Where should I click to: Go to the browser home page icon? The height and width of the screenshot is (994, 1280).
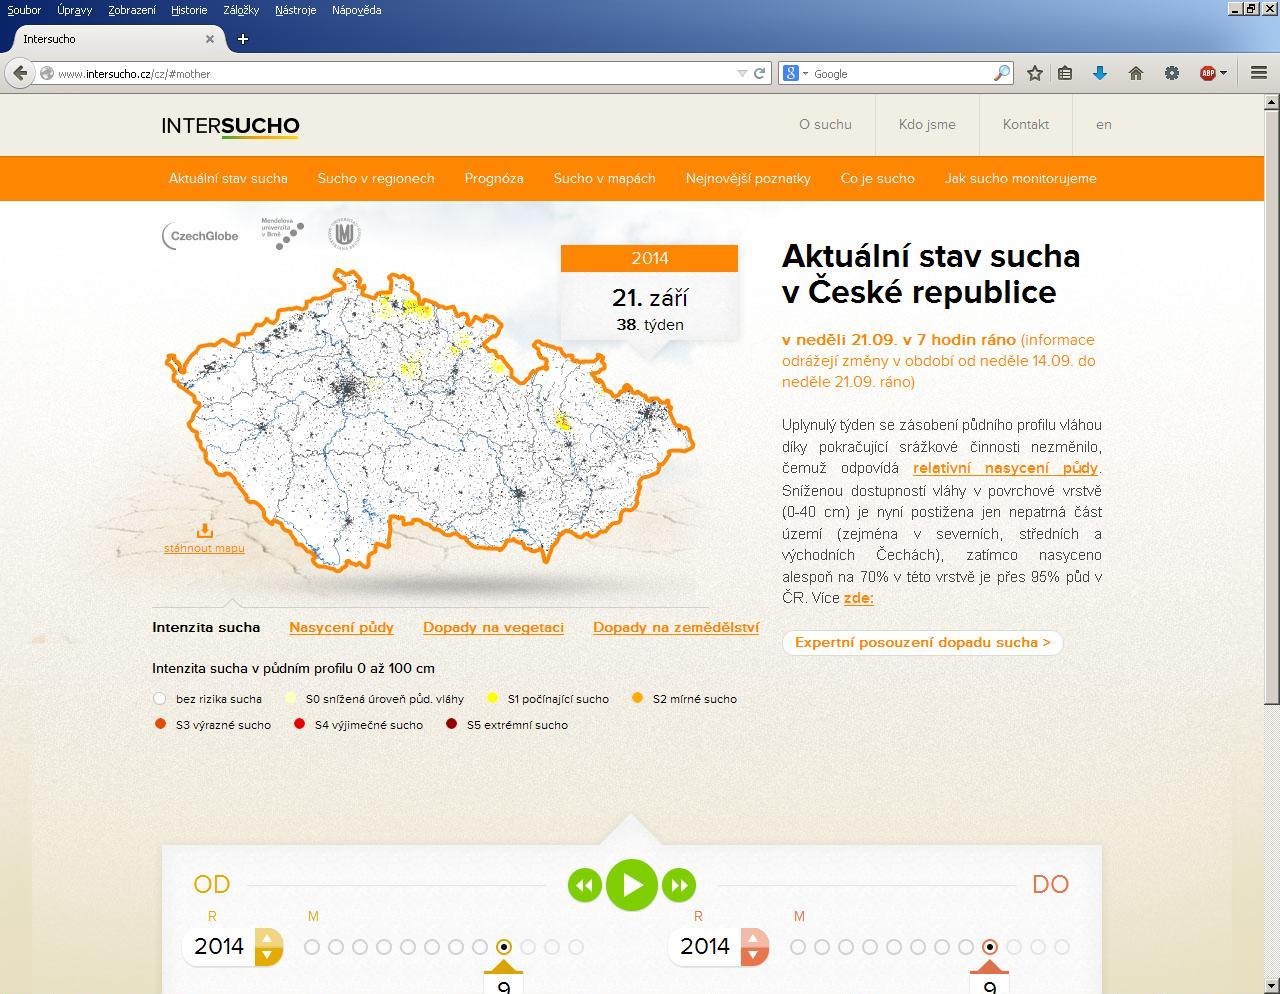1136,73
